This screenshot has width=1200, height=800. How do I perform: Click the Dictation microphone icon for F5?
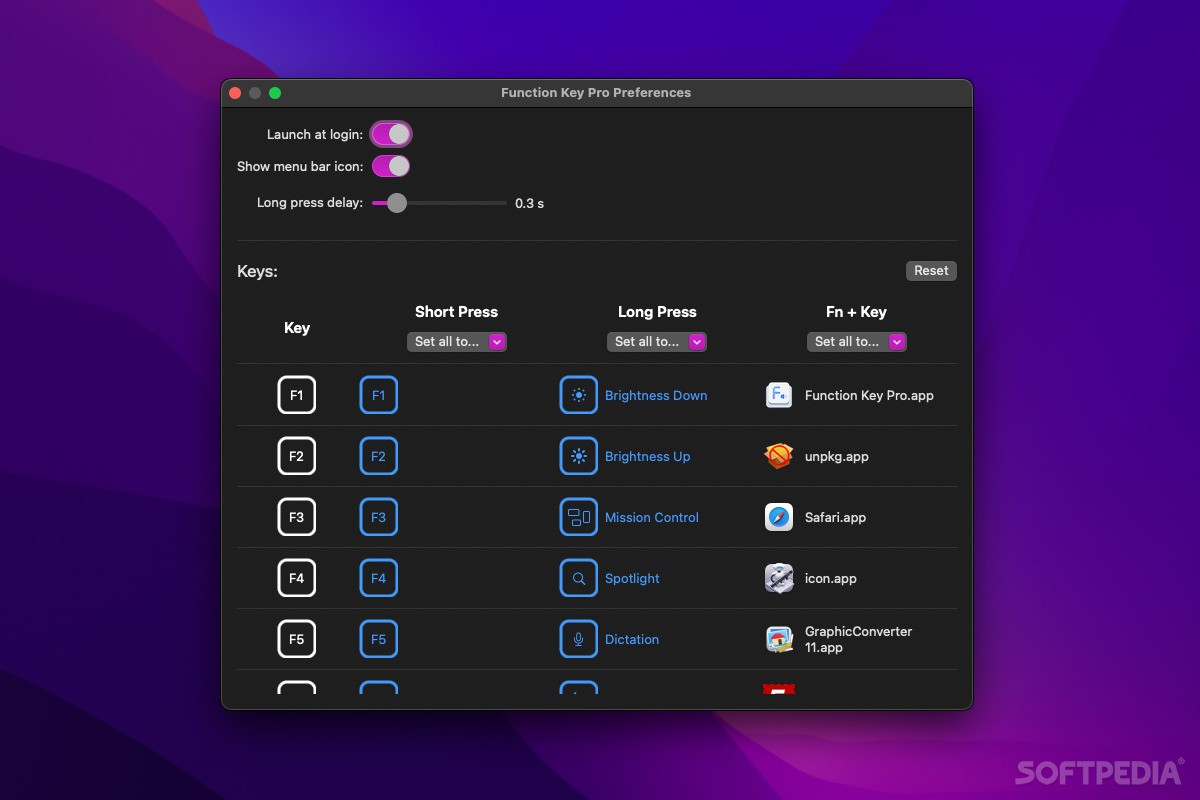pyautogui.click(x=578, y=639)
